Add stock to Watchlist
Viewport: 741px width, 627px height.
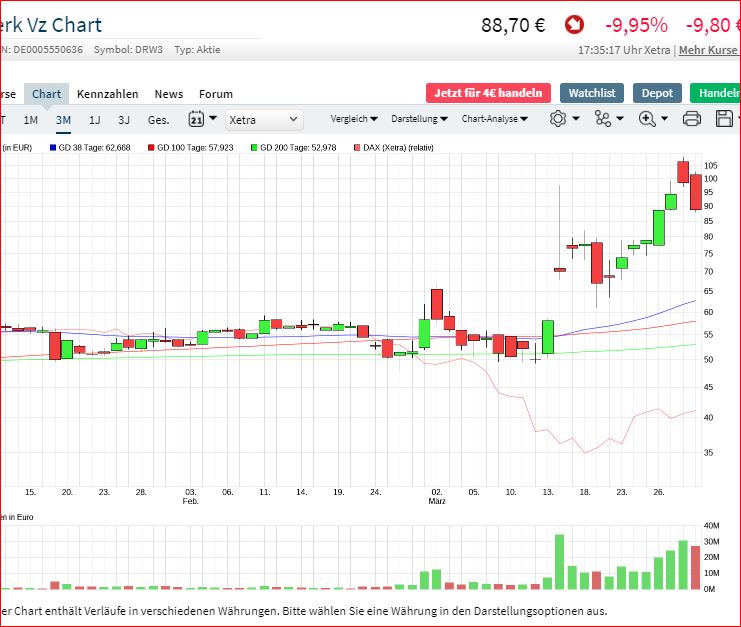pos(591,93)
